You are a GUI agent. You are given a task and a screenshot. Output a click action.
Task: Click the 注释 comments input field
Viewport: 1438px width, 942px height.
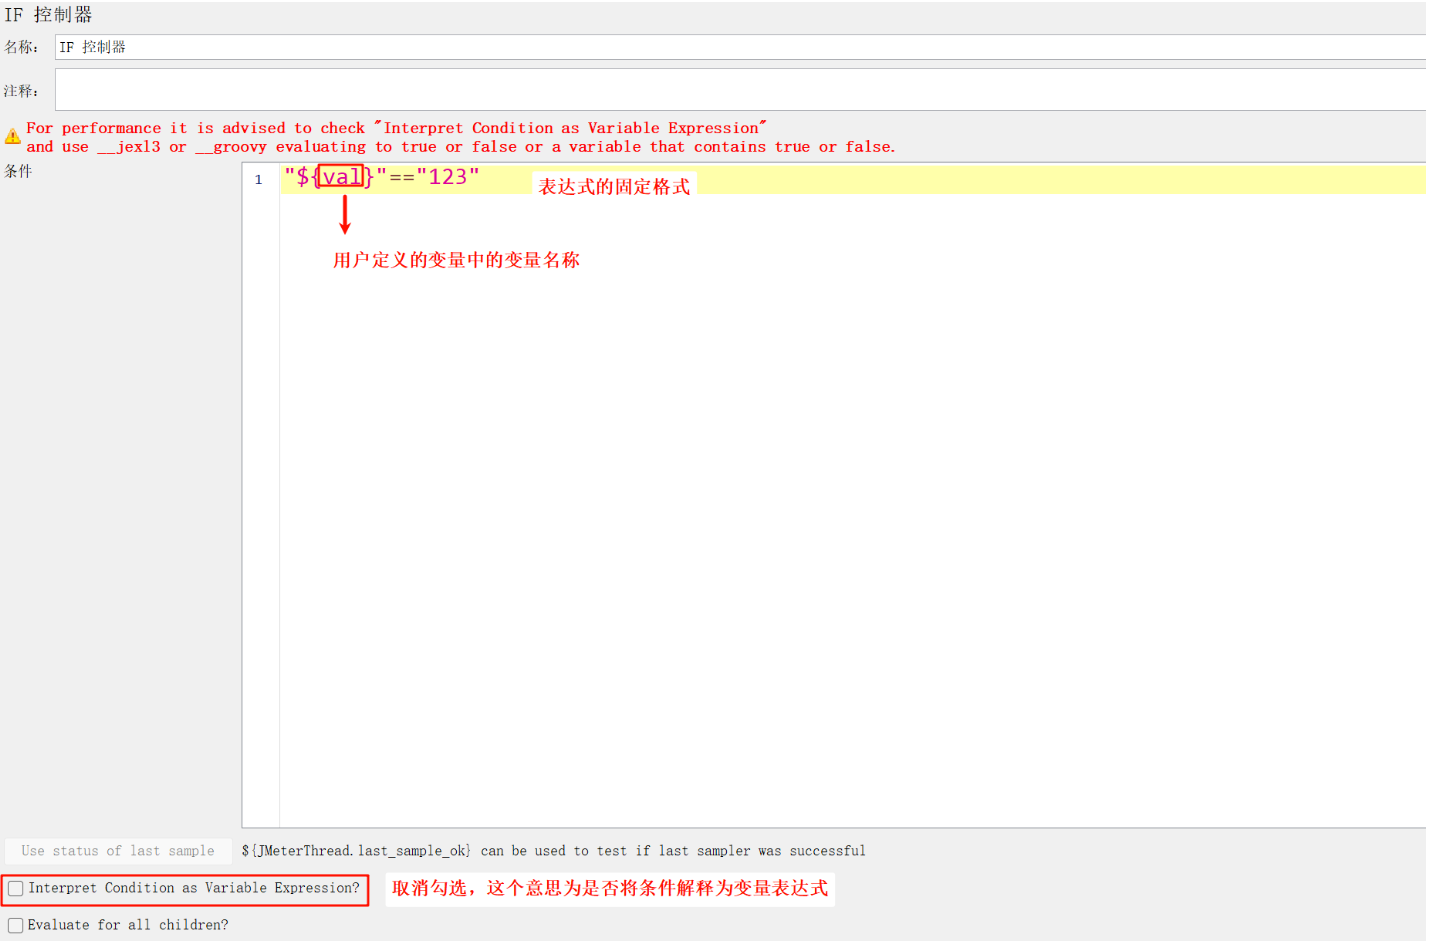(x=740, y=90)
